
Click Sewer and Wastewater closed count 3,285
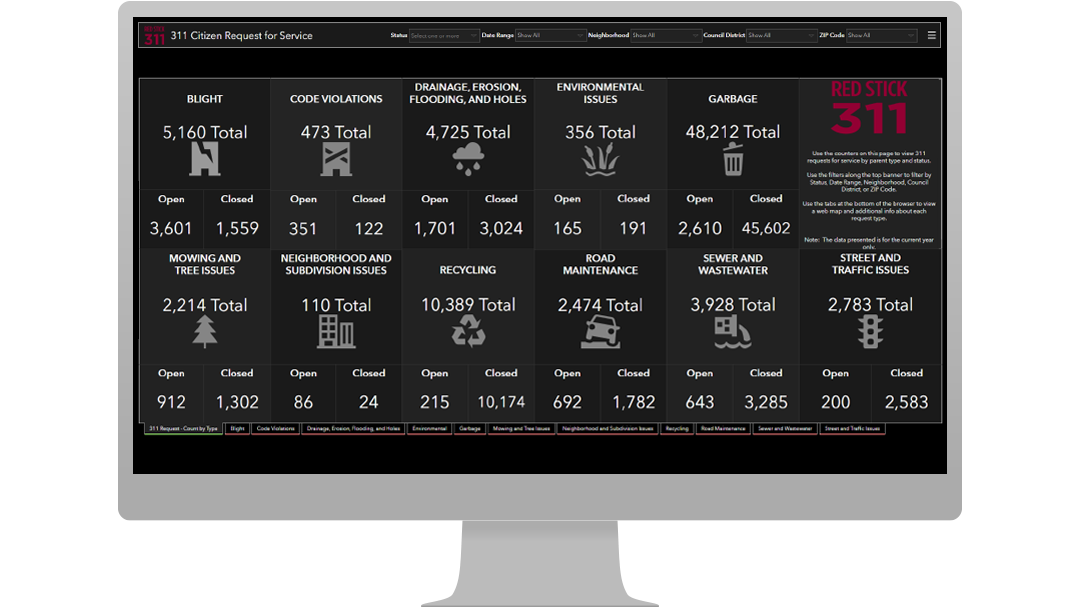[x=766, y=402]
